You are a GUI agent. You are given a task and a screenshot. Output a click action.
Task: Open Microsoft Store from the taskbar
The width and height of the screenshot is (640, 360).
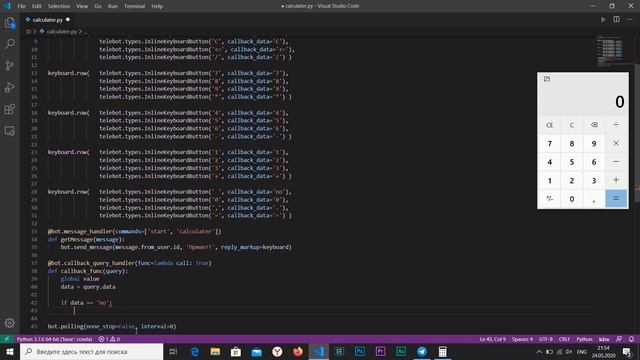tap(236, 351)
